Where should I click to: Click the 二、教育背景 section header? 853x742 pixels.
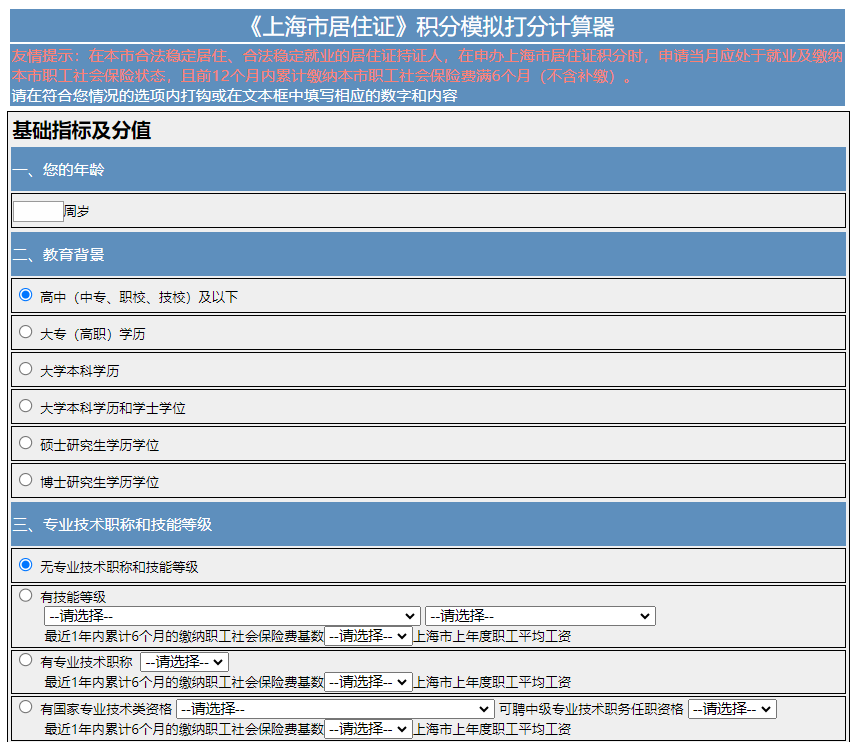428,254
